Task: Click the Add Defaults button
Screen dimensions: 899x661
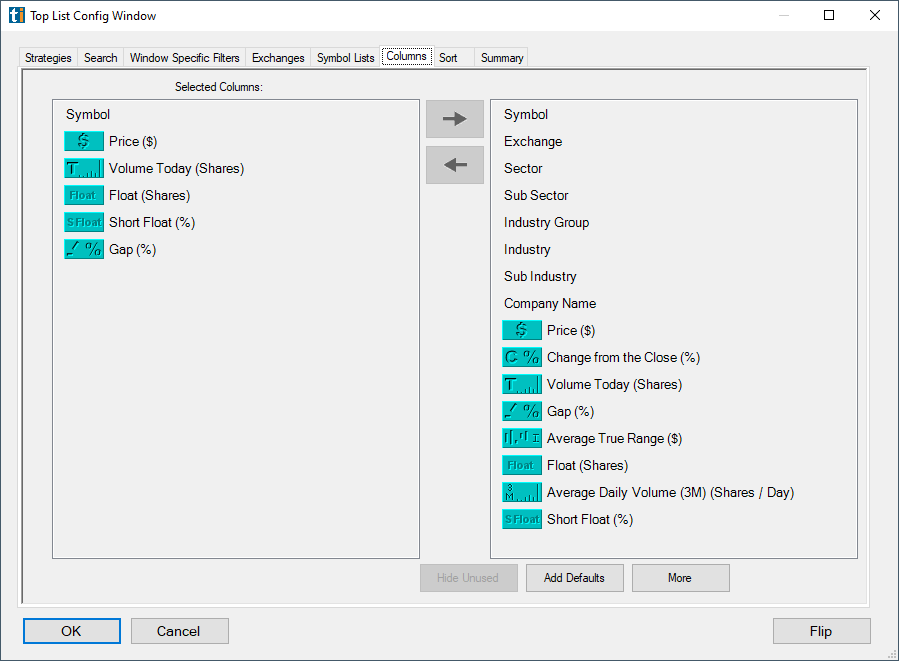Action: click(x=574, y=578)
